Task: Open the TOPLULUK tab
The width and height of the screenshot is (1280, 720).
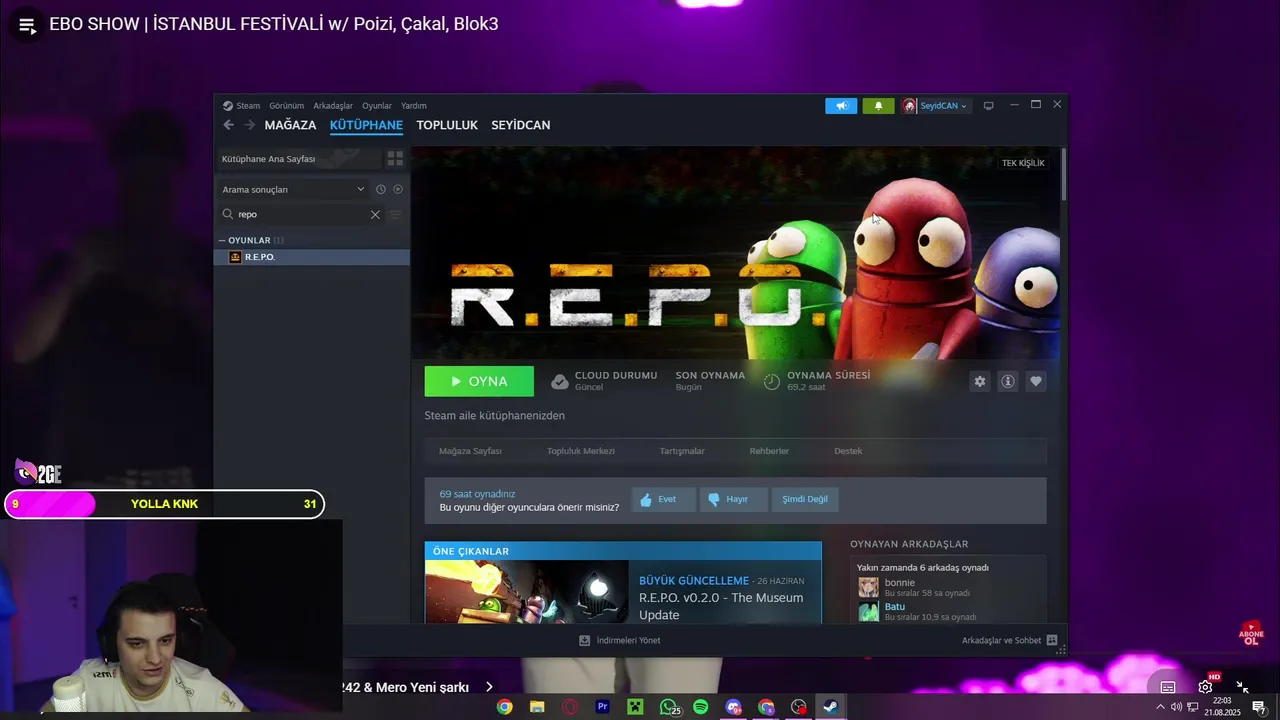Action: 447,125
